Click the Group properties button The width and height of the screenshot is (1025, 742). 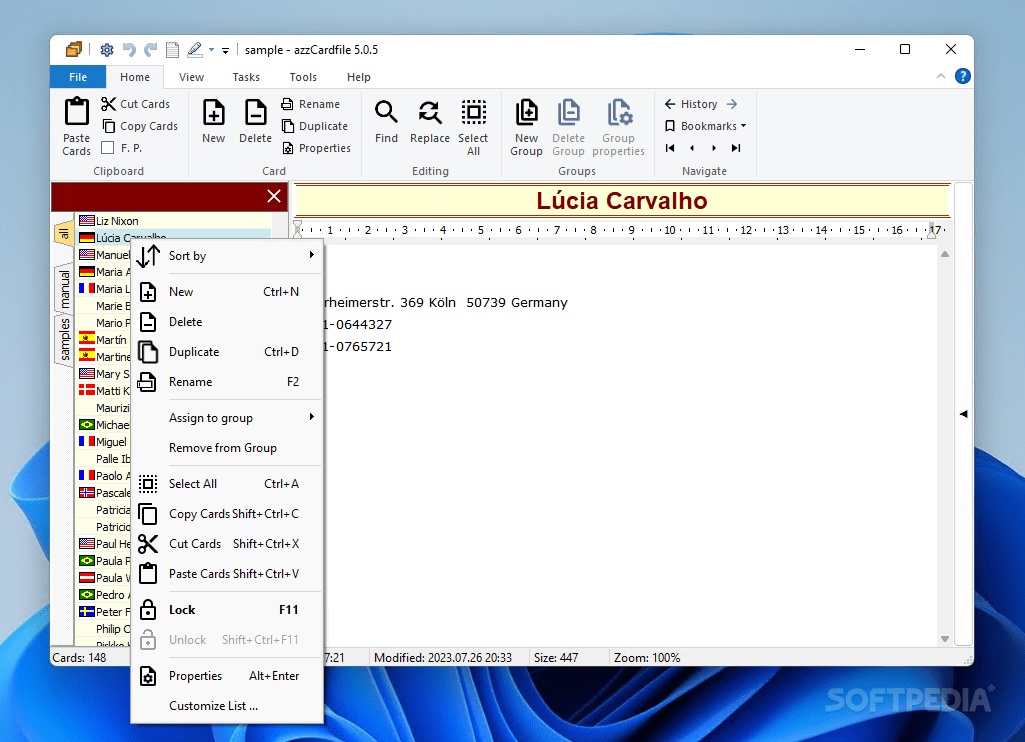pos(619,125)
